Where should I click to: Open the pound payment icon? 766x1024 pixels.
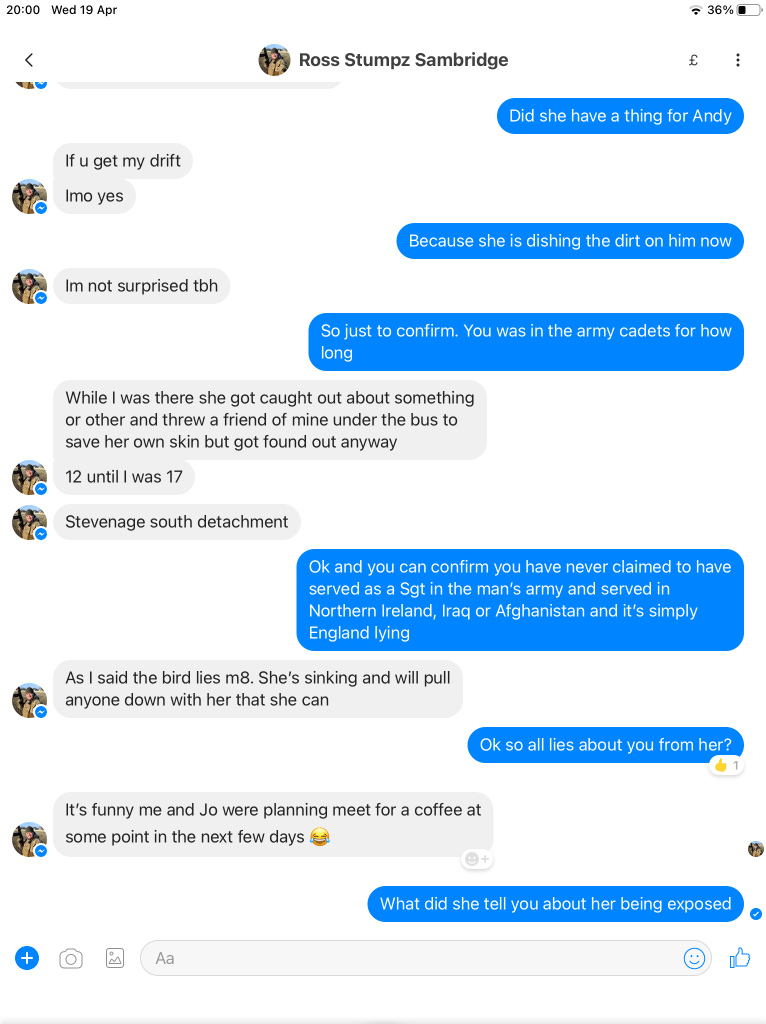(x=694, y=60)
